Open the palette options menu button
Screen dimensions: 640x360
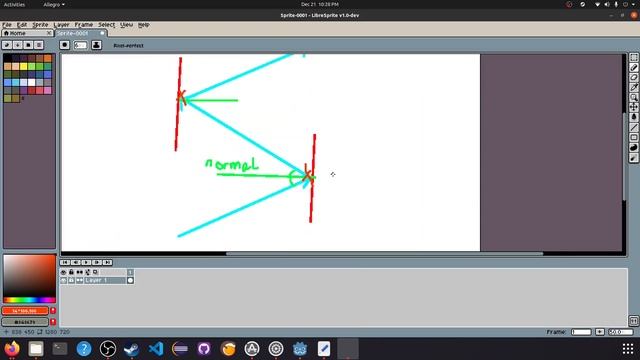(39, 45)
